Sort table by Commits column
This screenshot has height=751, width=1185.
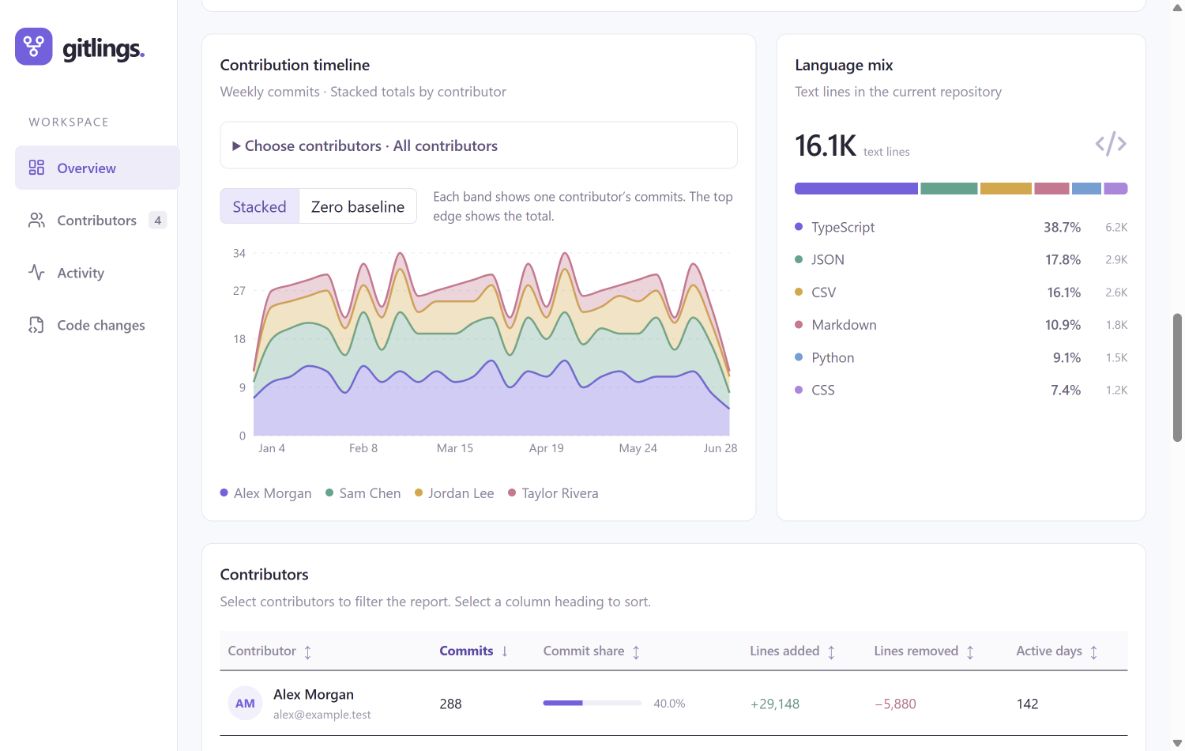(474, 651)
